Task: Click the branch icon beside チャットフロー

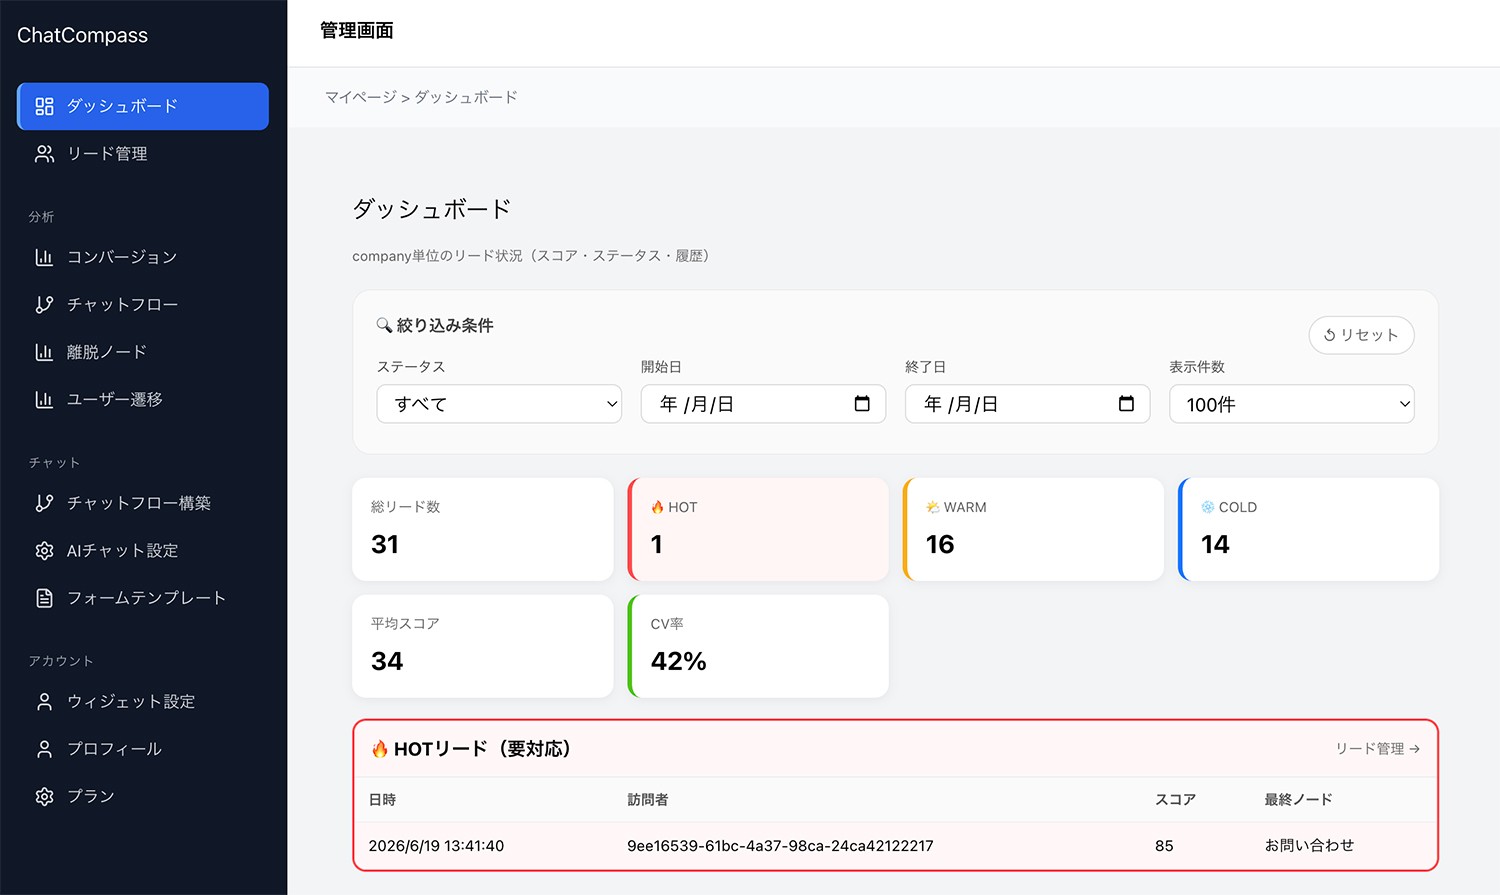Action: pyautogui.click(x=44, y=305)
